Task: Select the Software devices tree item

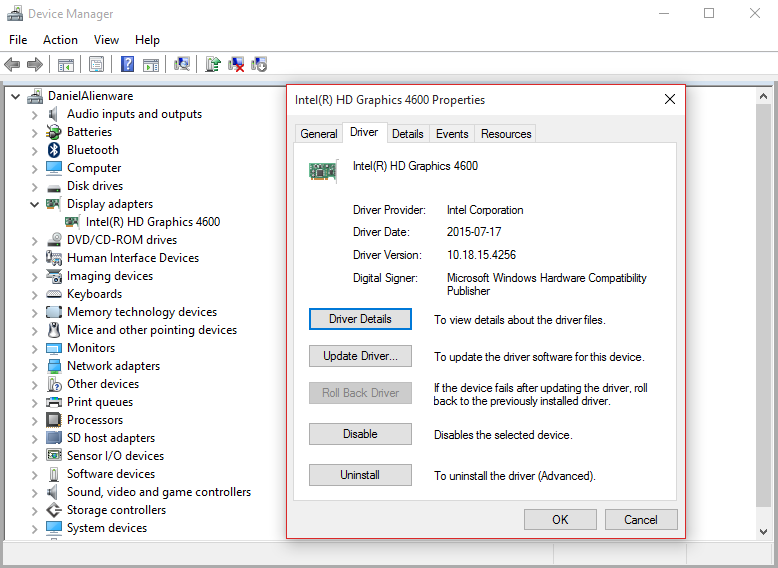Action: point(111,474)
